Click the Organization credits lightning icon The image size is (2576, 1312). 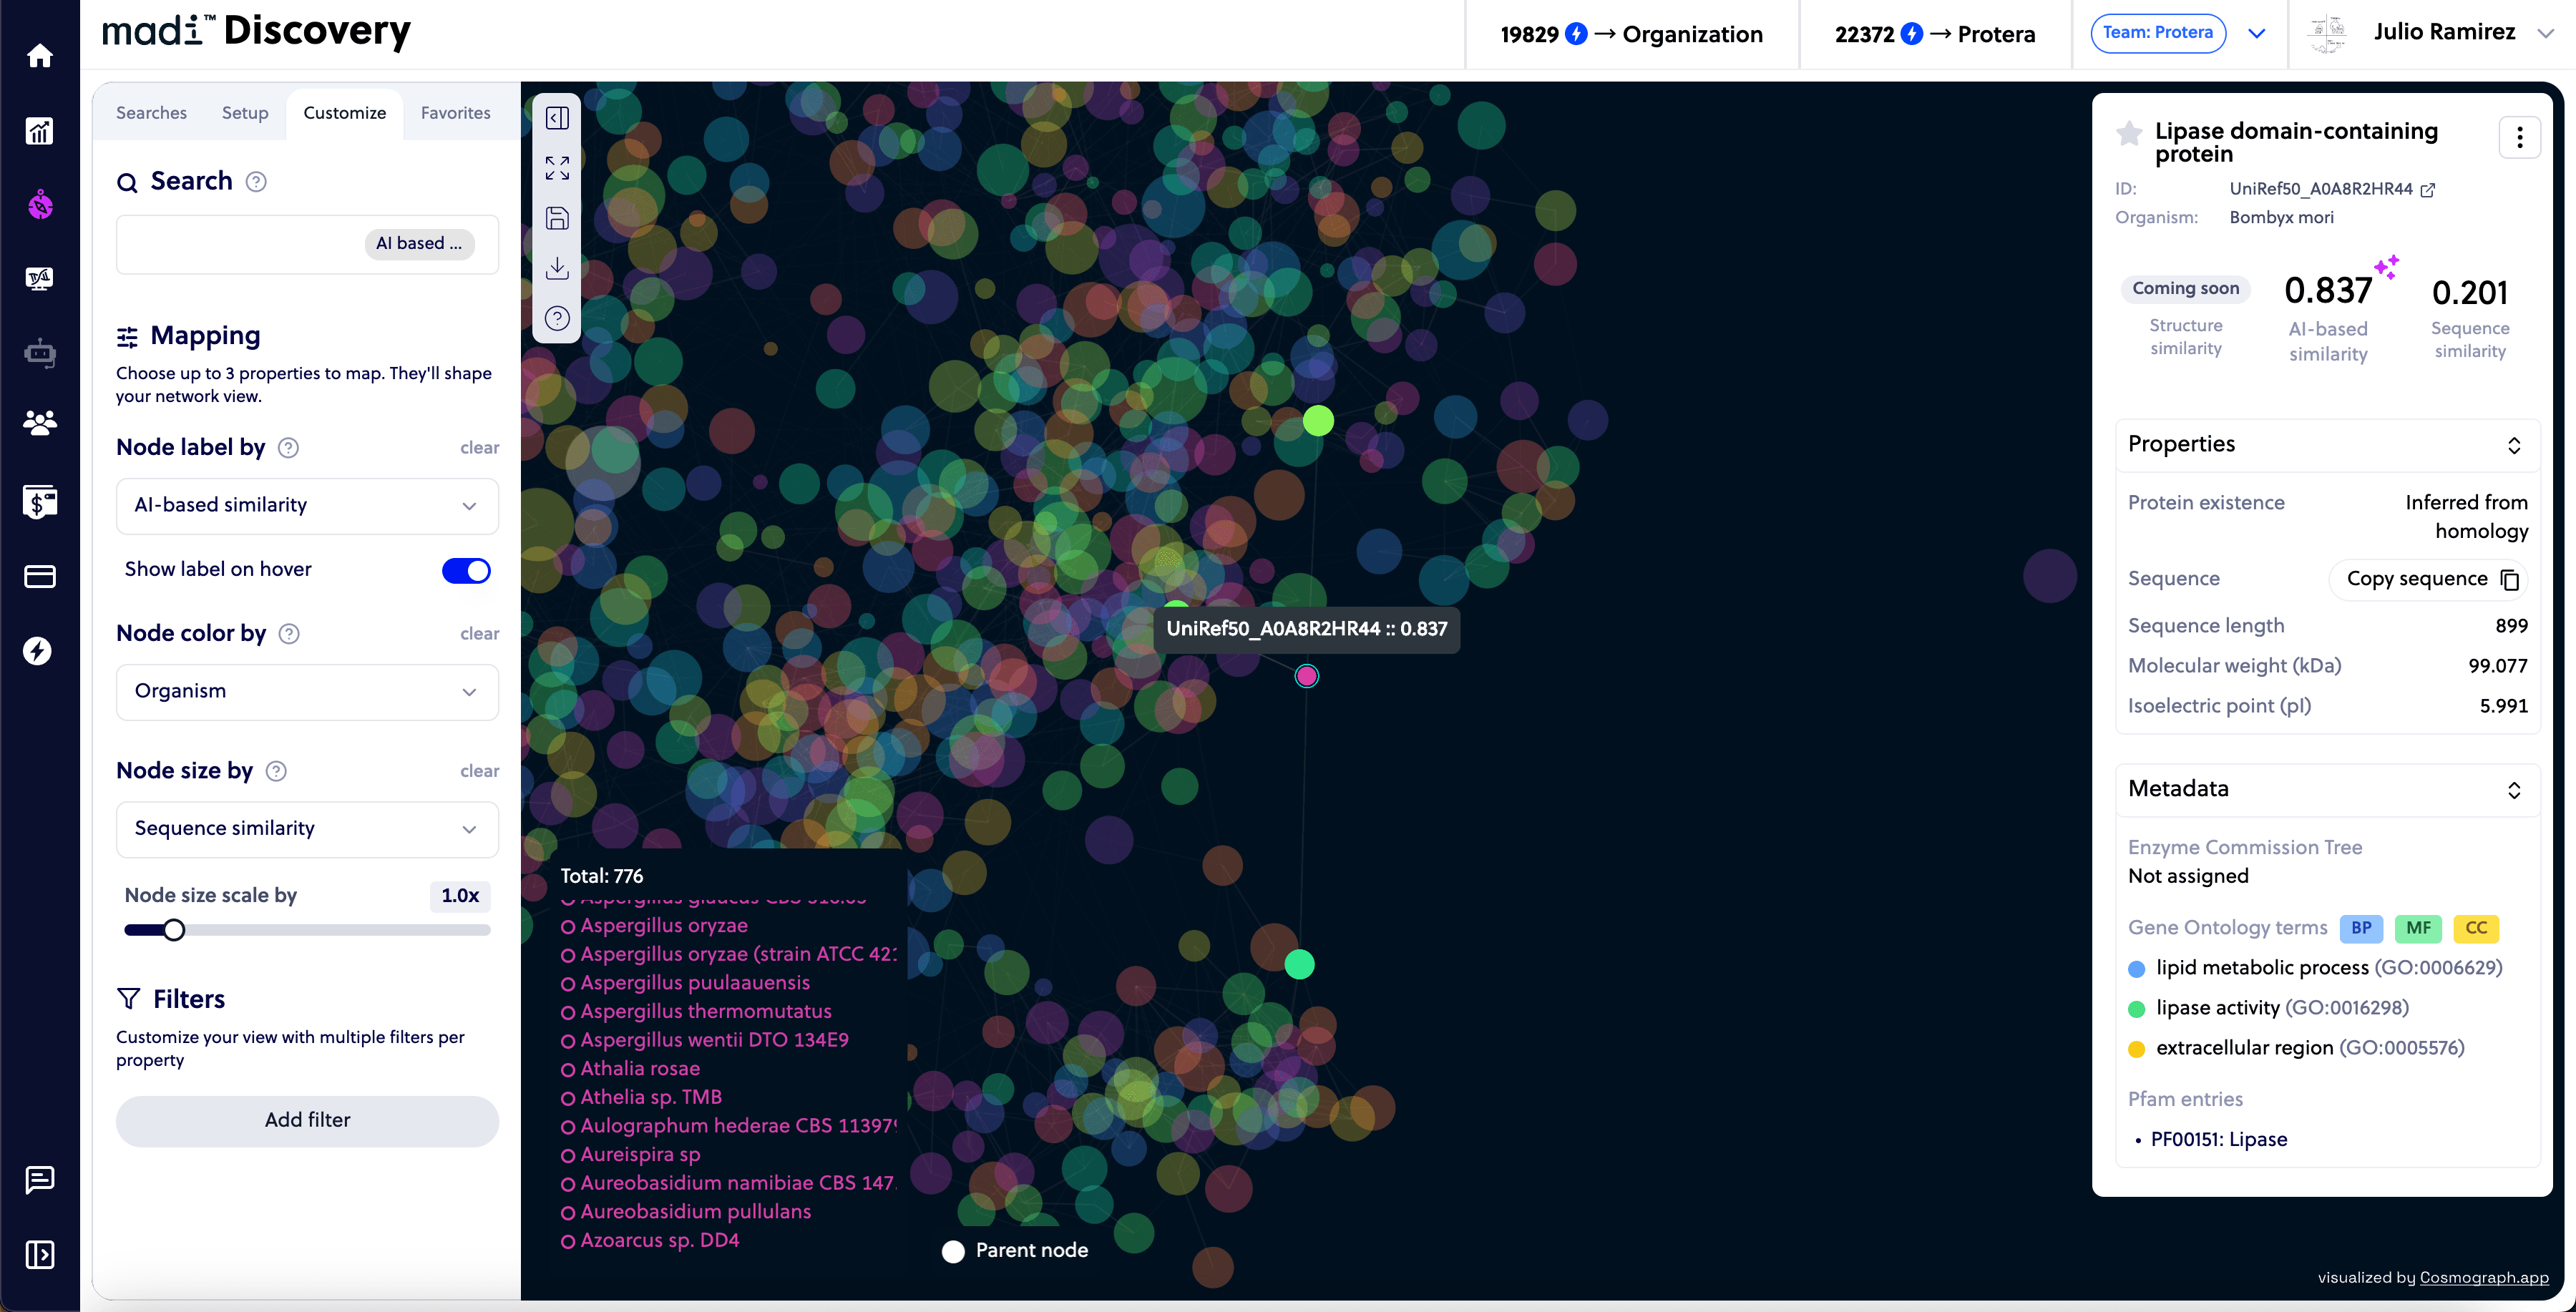(x=1576, y=34)
